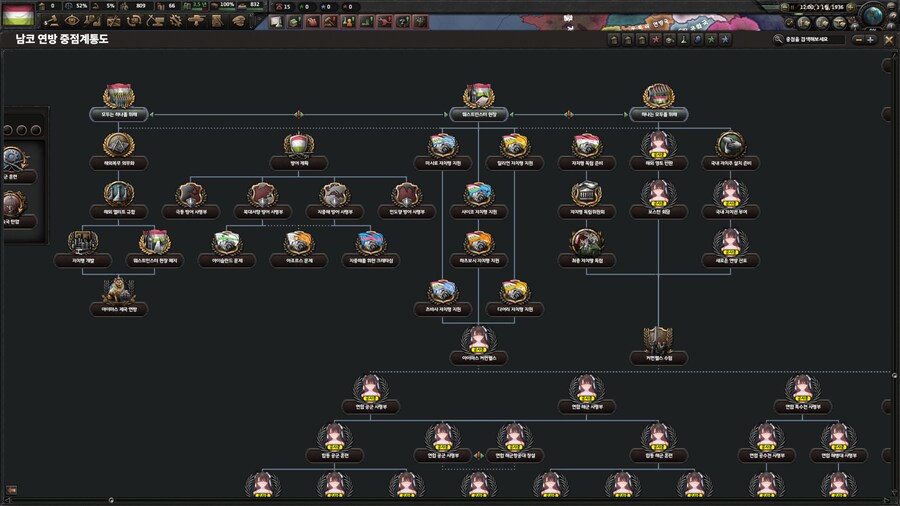
Task: Toggle the blue star focus filter at the far right
Action: coord(725,40)
